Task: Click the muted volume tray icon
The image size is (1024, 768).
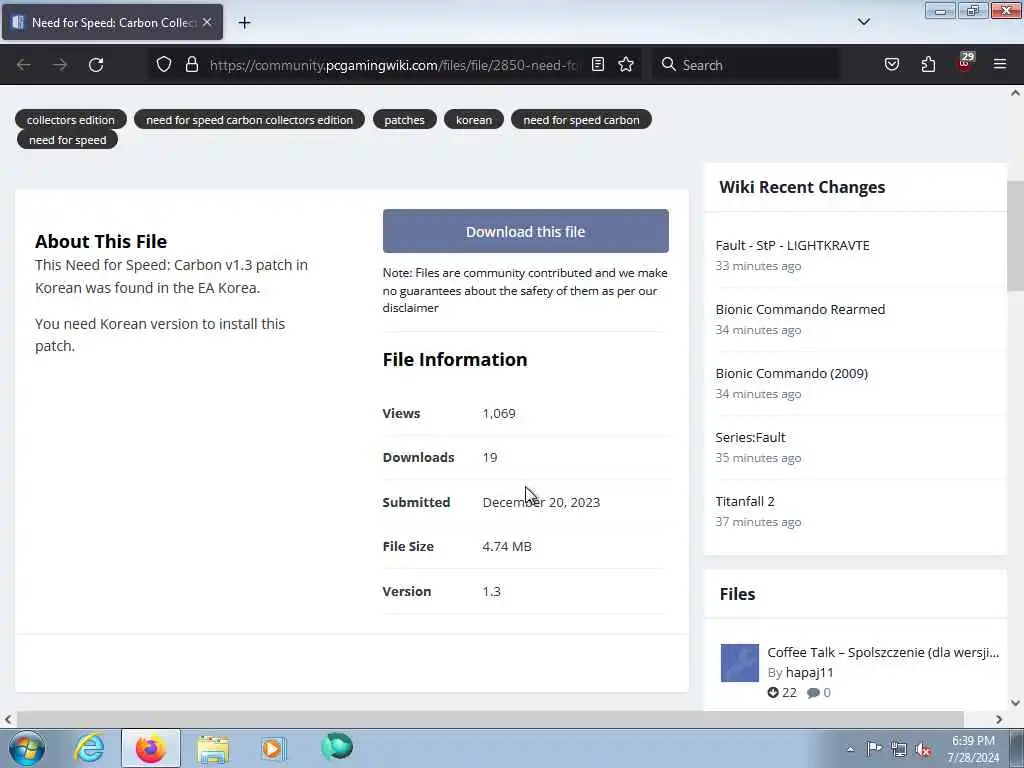Action: pos(923,749)
